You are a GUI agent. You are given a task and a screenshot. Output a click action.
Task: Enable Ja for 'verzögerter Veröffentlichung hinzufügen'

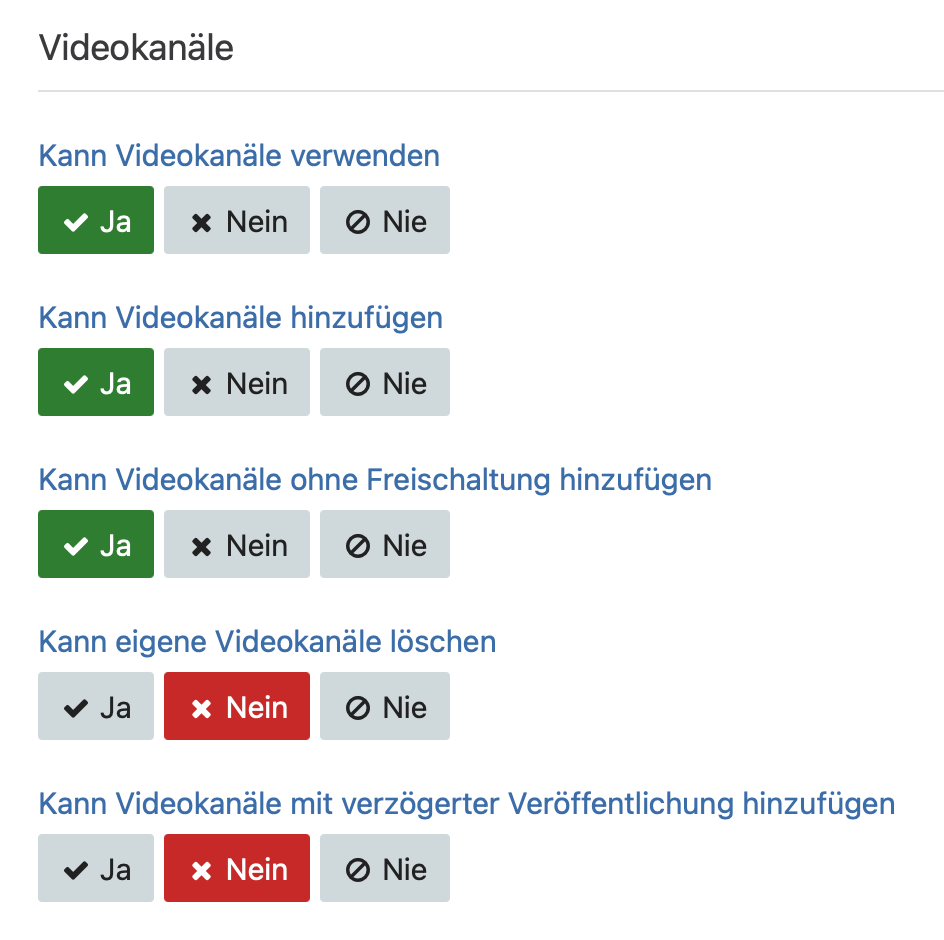pyautogui.click(x=96, y=868)
